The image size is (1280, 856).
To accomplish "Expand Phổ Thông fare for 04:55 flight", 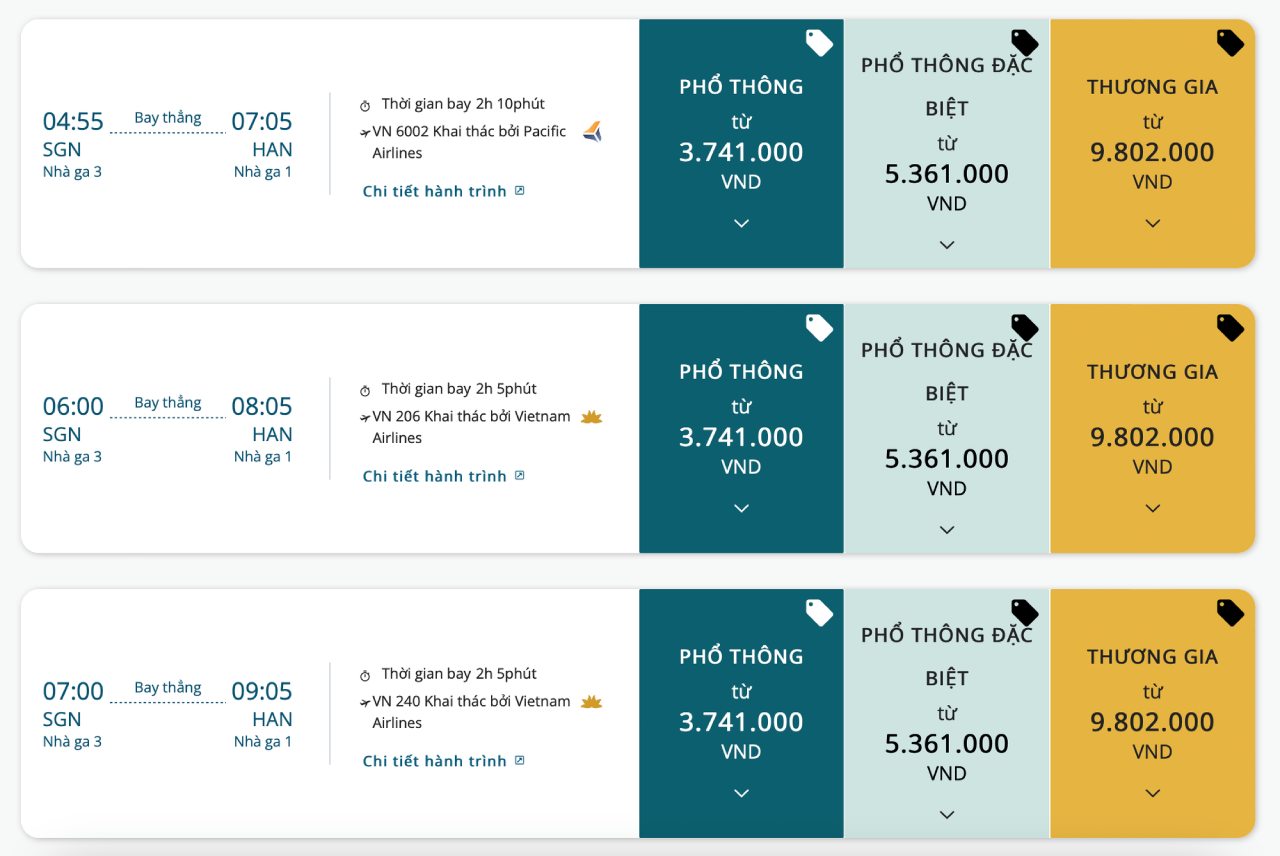I will click(741, 224).
